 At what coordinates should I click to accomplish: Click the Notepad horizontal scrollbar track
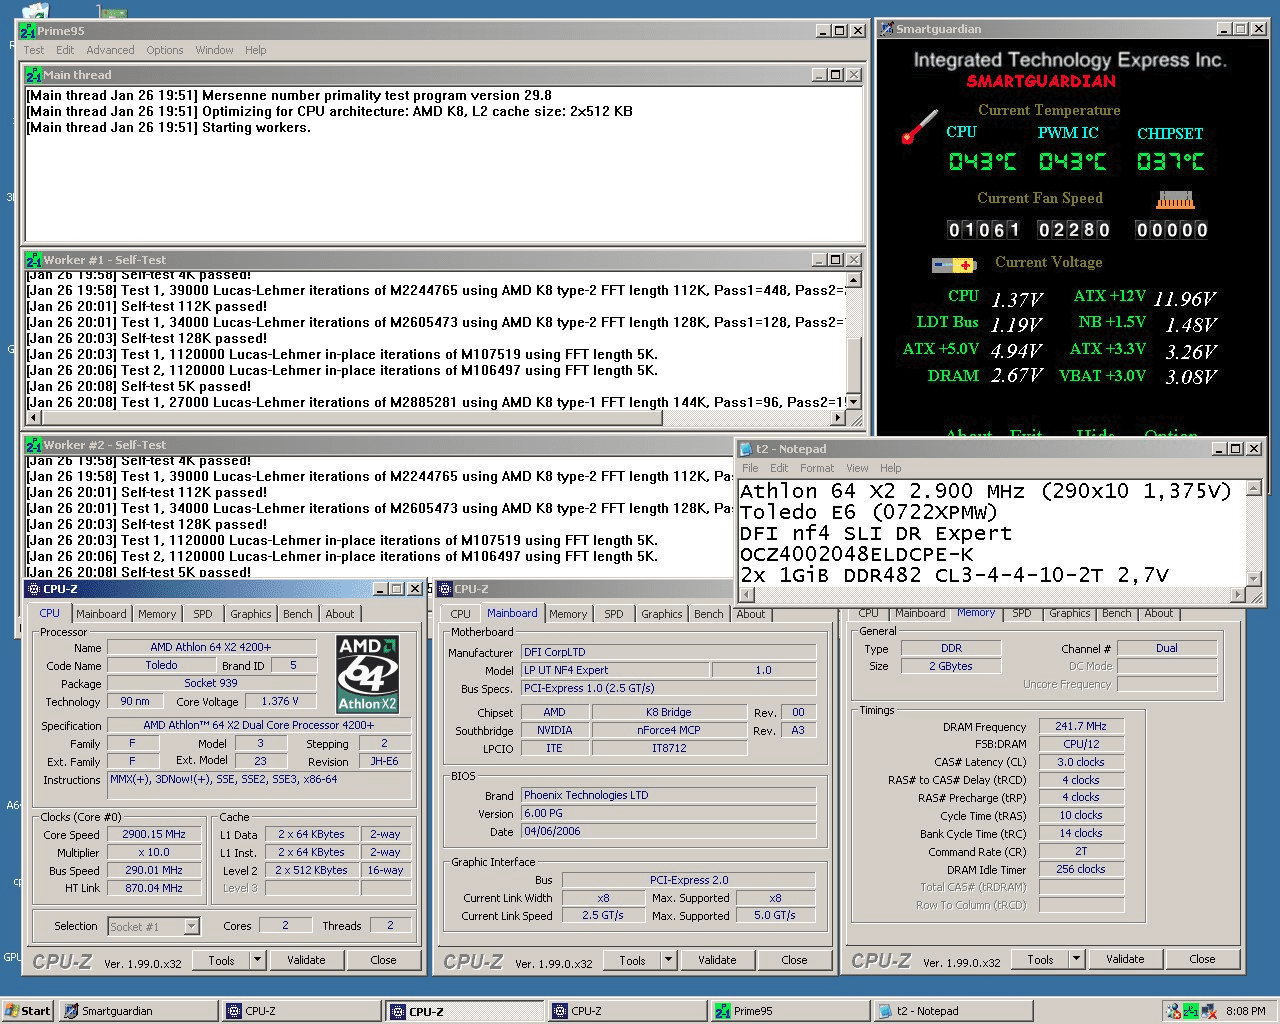(x=992, y=595)
